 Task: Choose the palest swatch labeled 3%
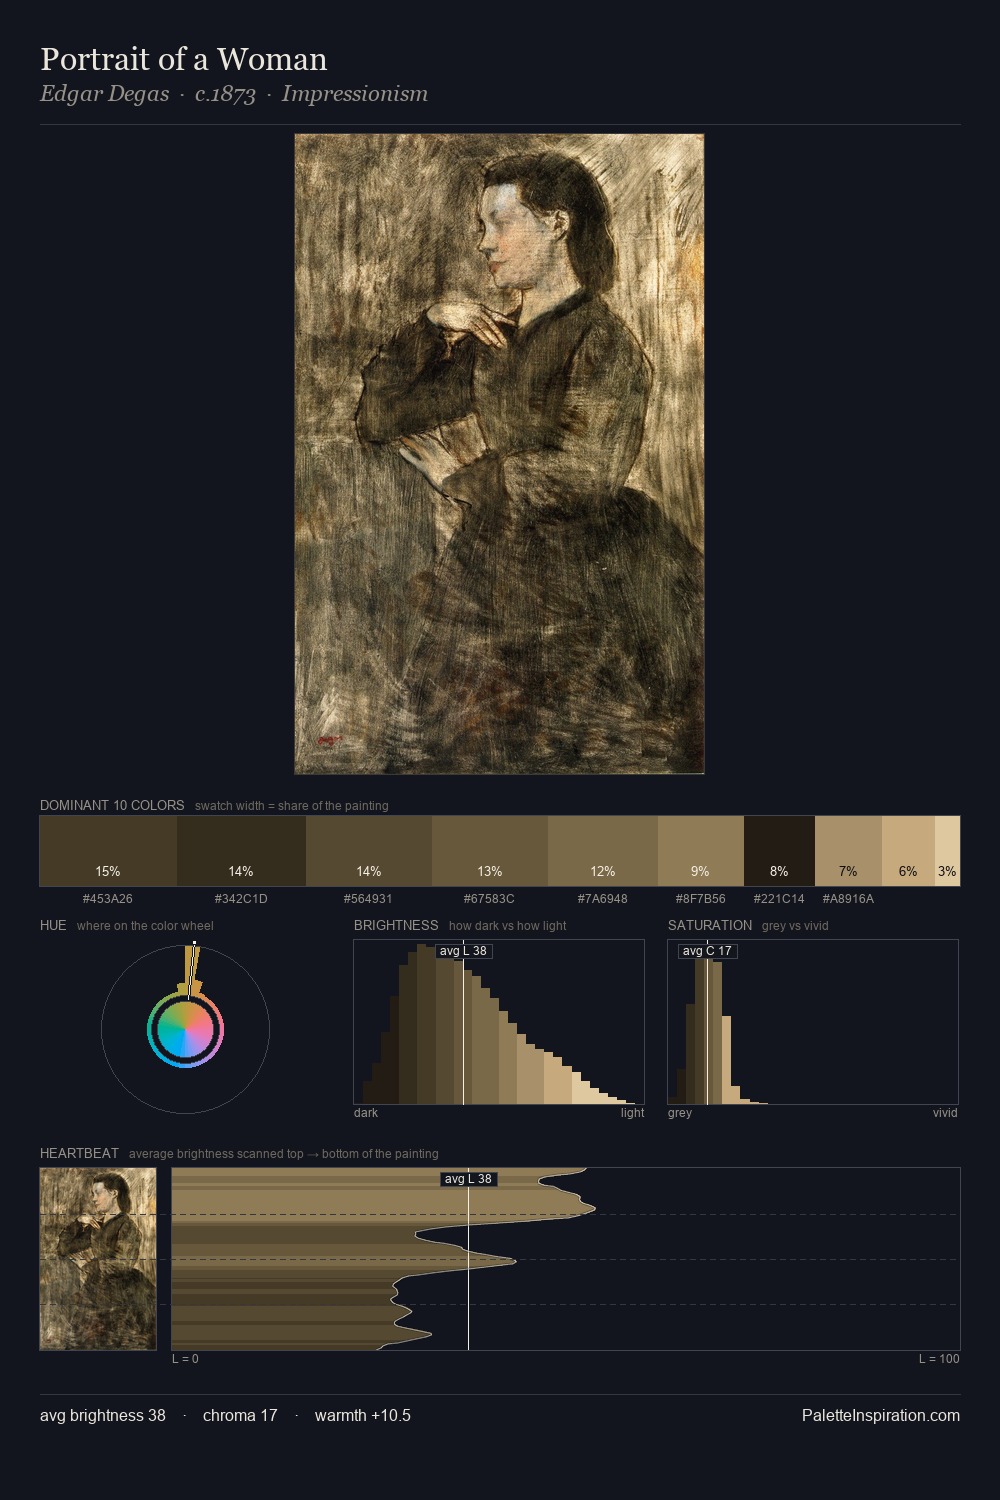(x=947, y=851)
